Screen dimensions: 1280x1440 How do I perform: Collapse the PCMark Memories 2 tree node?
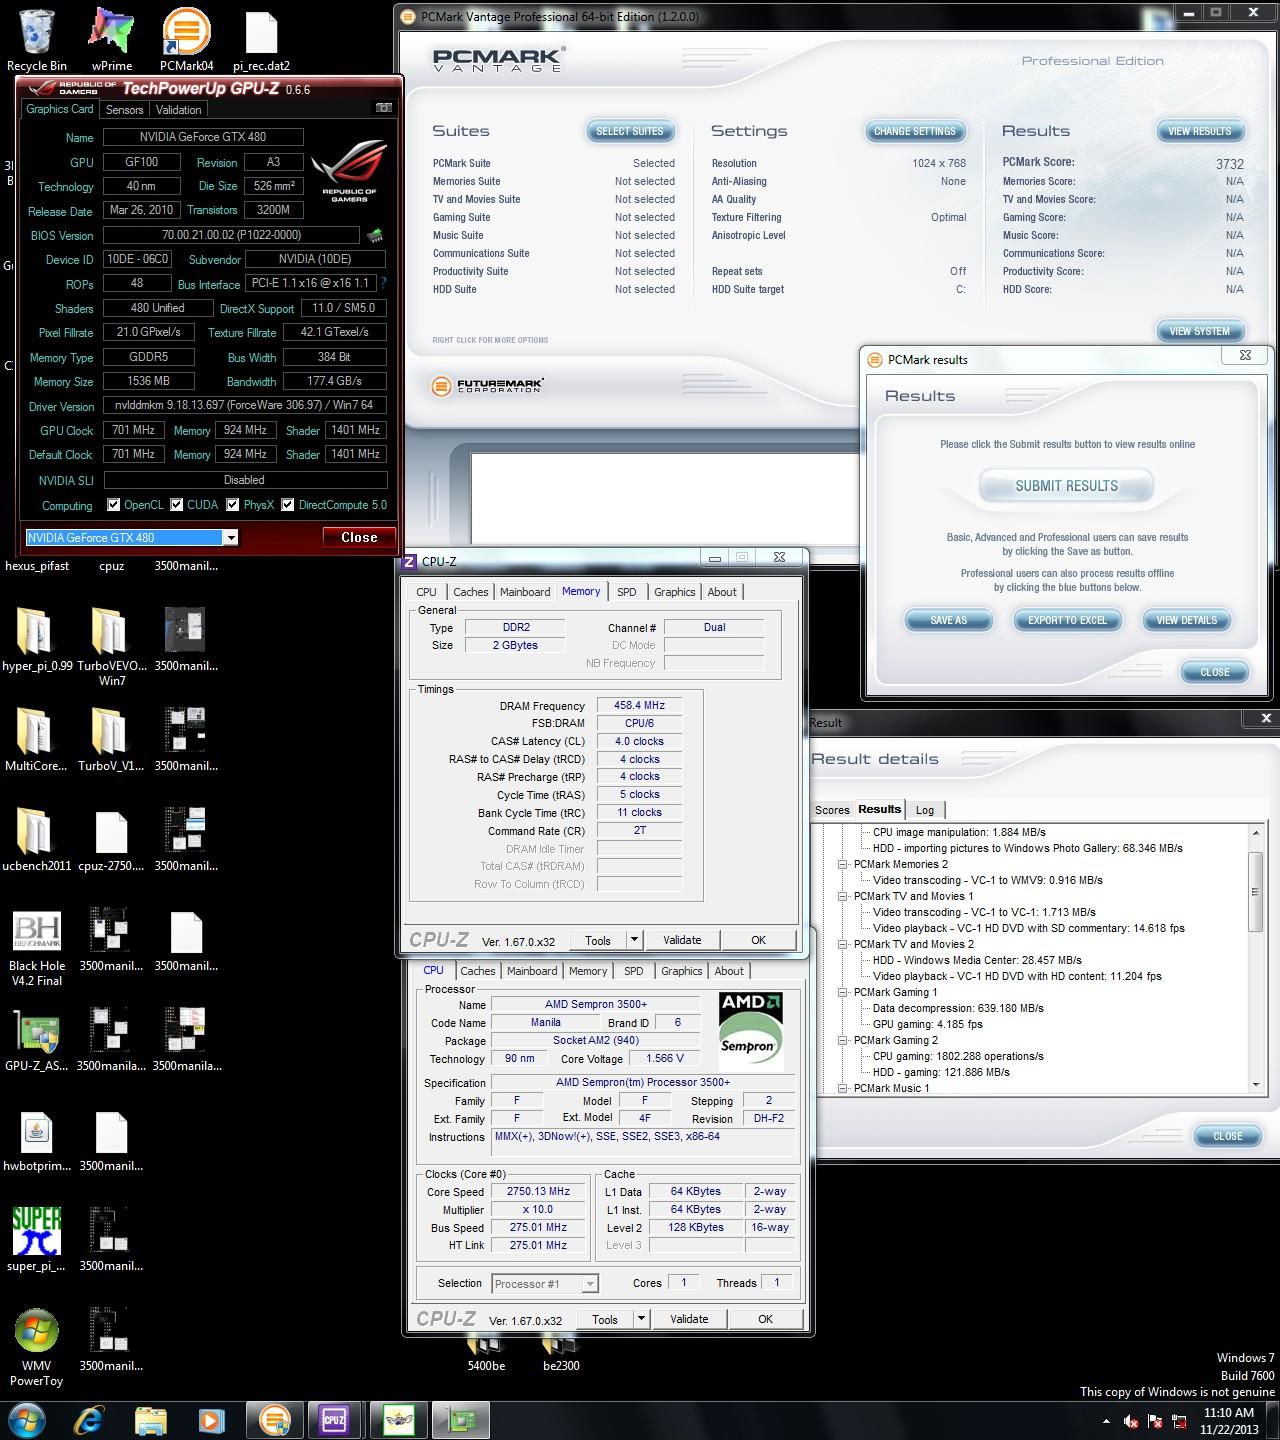843,864
